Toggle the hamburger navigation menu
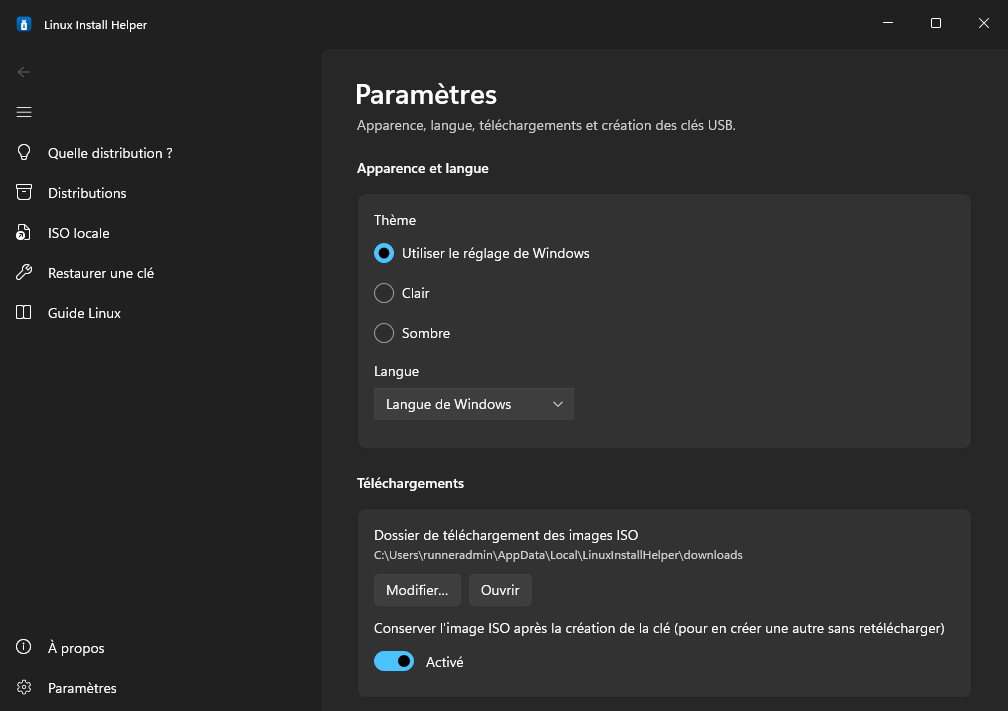1008x711 pixels. tap(24, 112)
